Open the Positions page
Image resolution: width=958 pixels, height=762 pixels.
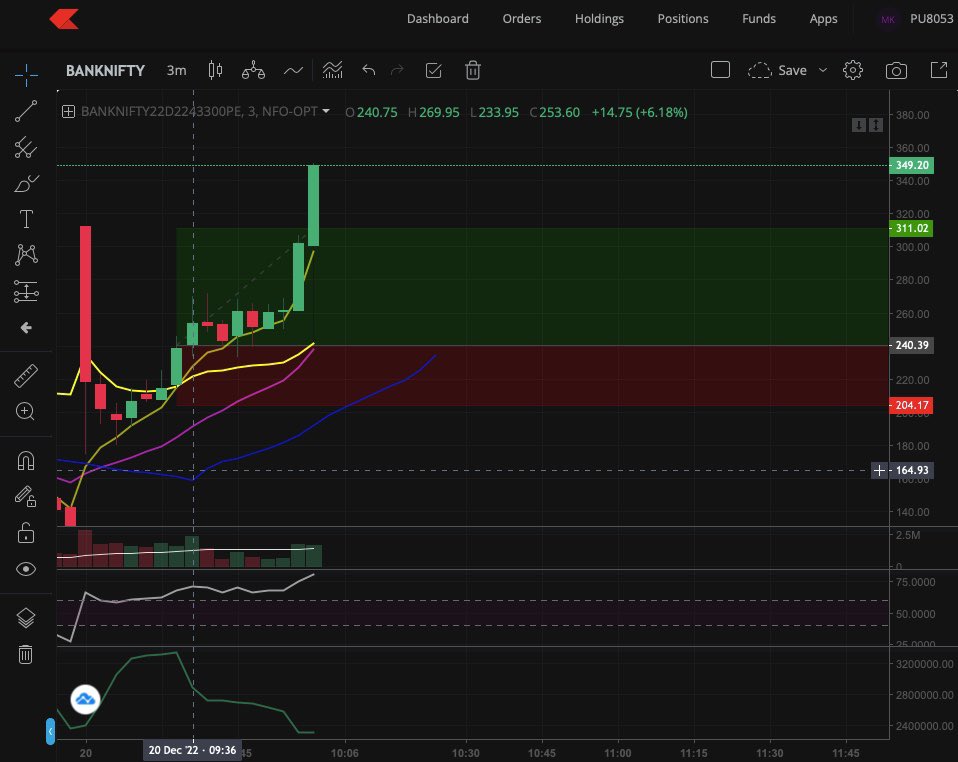click(x=683, y=19)
